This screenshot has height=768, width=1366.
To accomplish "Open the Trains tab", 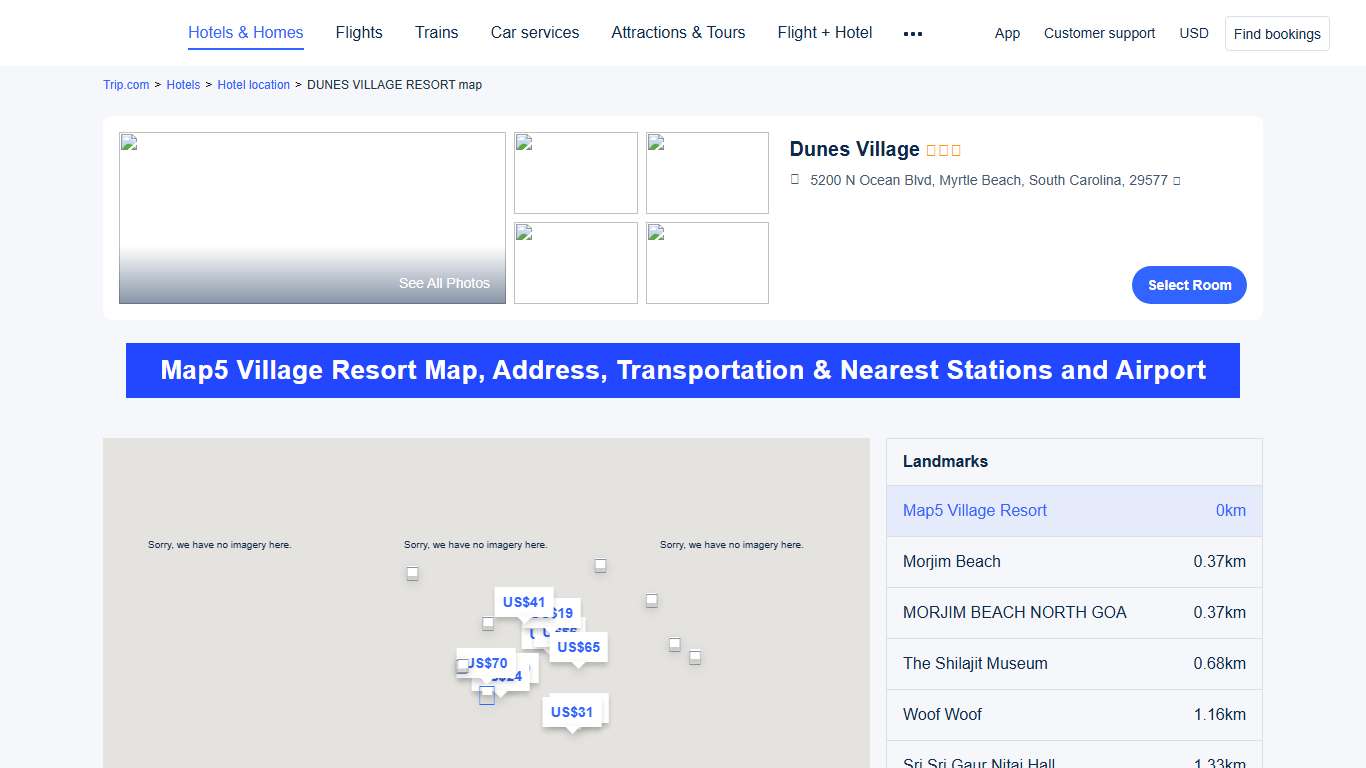I will pos(436,32).
